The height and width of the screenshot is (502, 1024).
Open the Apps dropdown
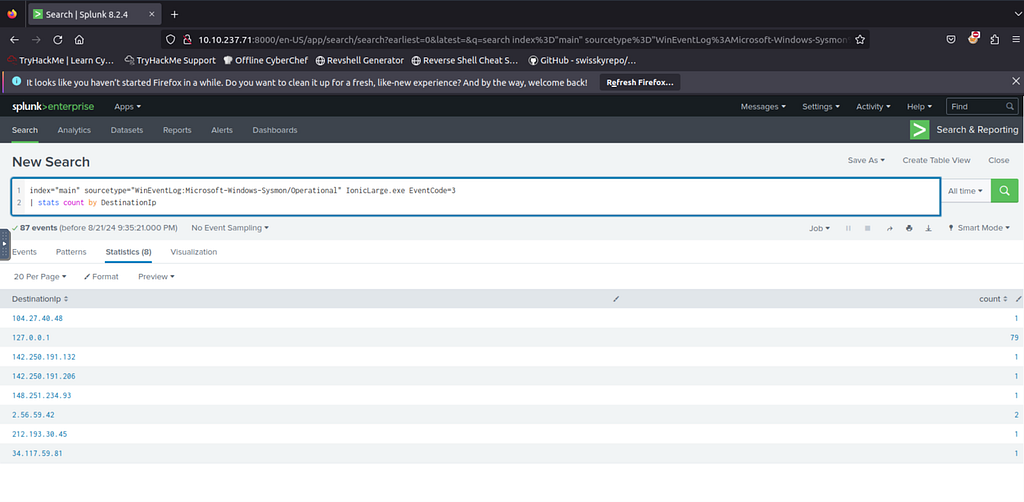point(127,106)
